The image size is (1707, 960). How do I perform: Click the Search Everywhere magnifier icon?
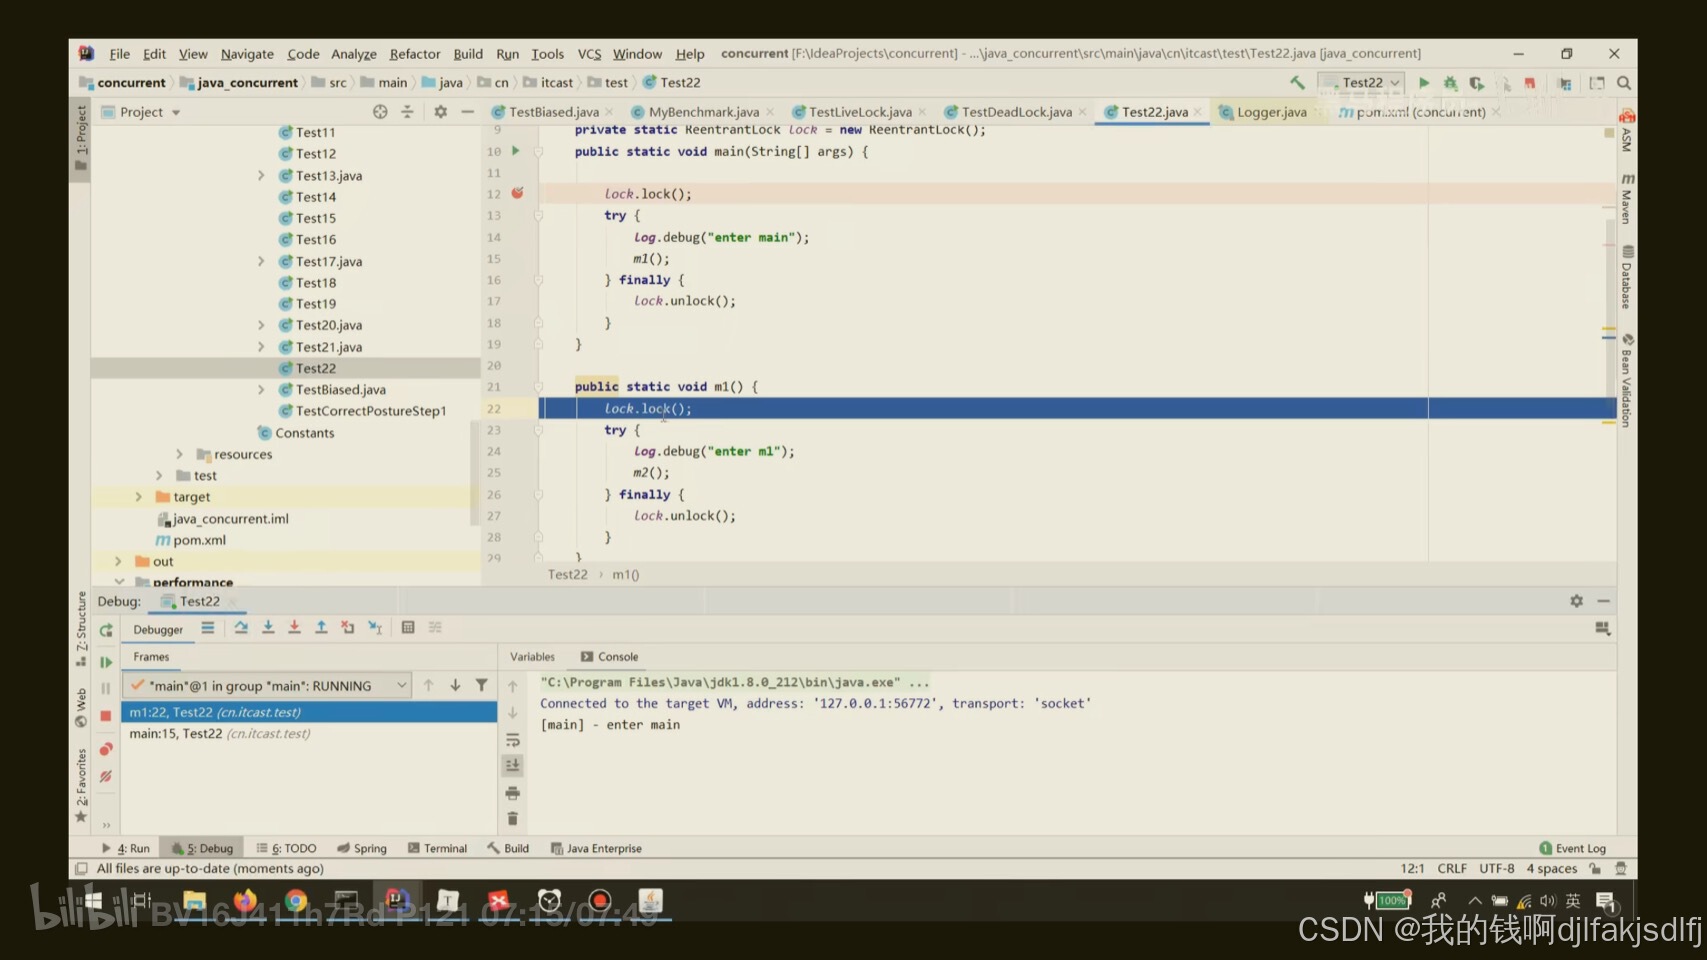(1624, 83)
